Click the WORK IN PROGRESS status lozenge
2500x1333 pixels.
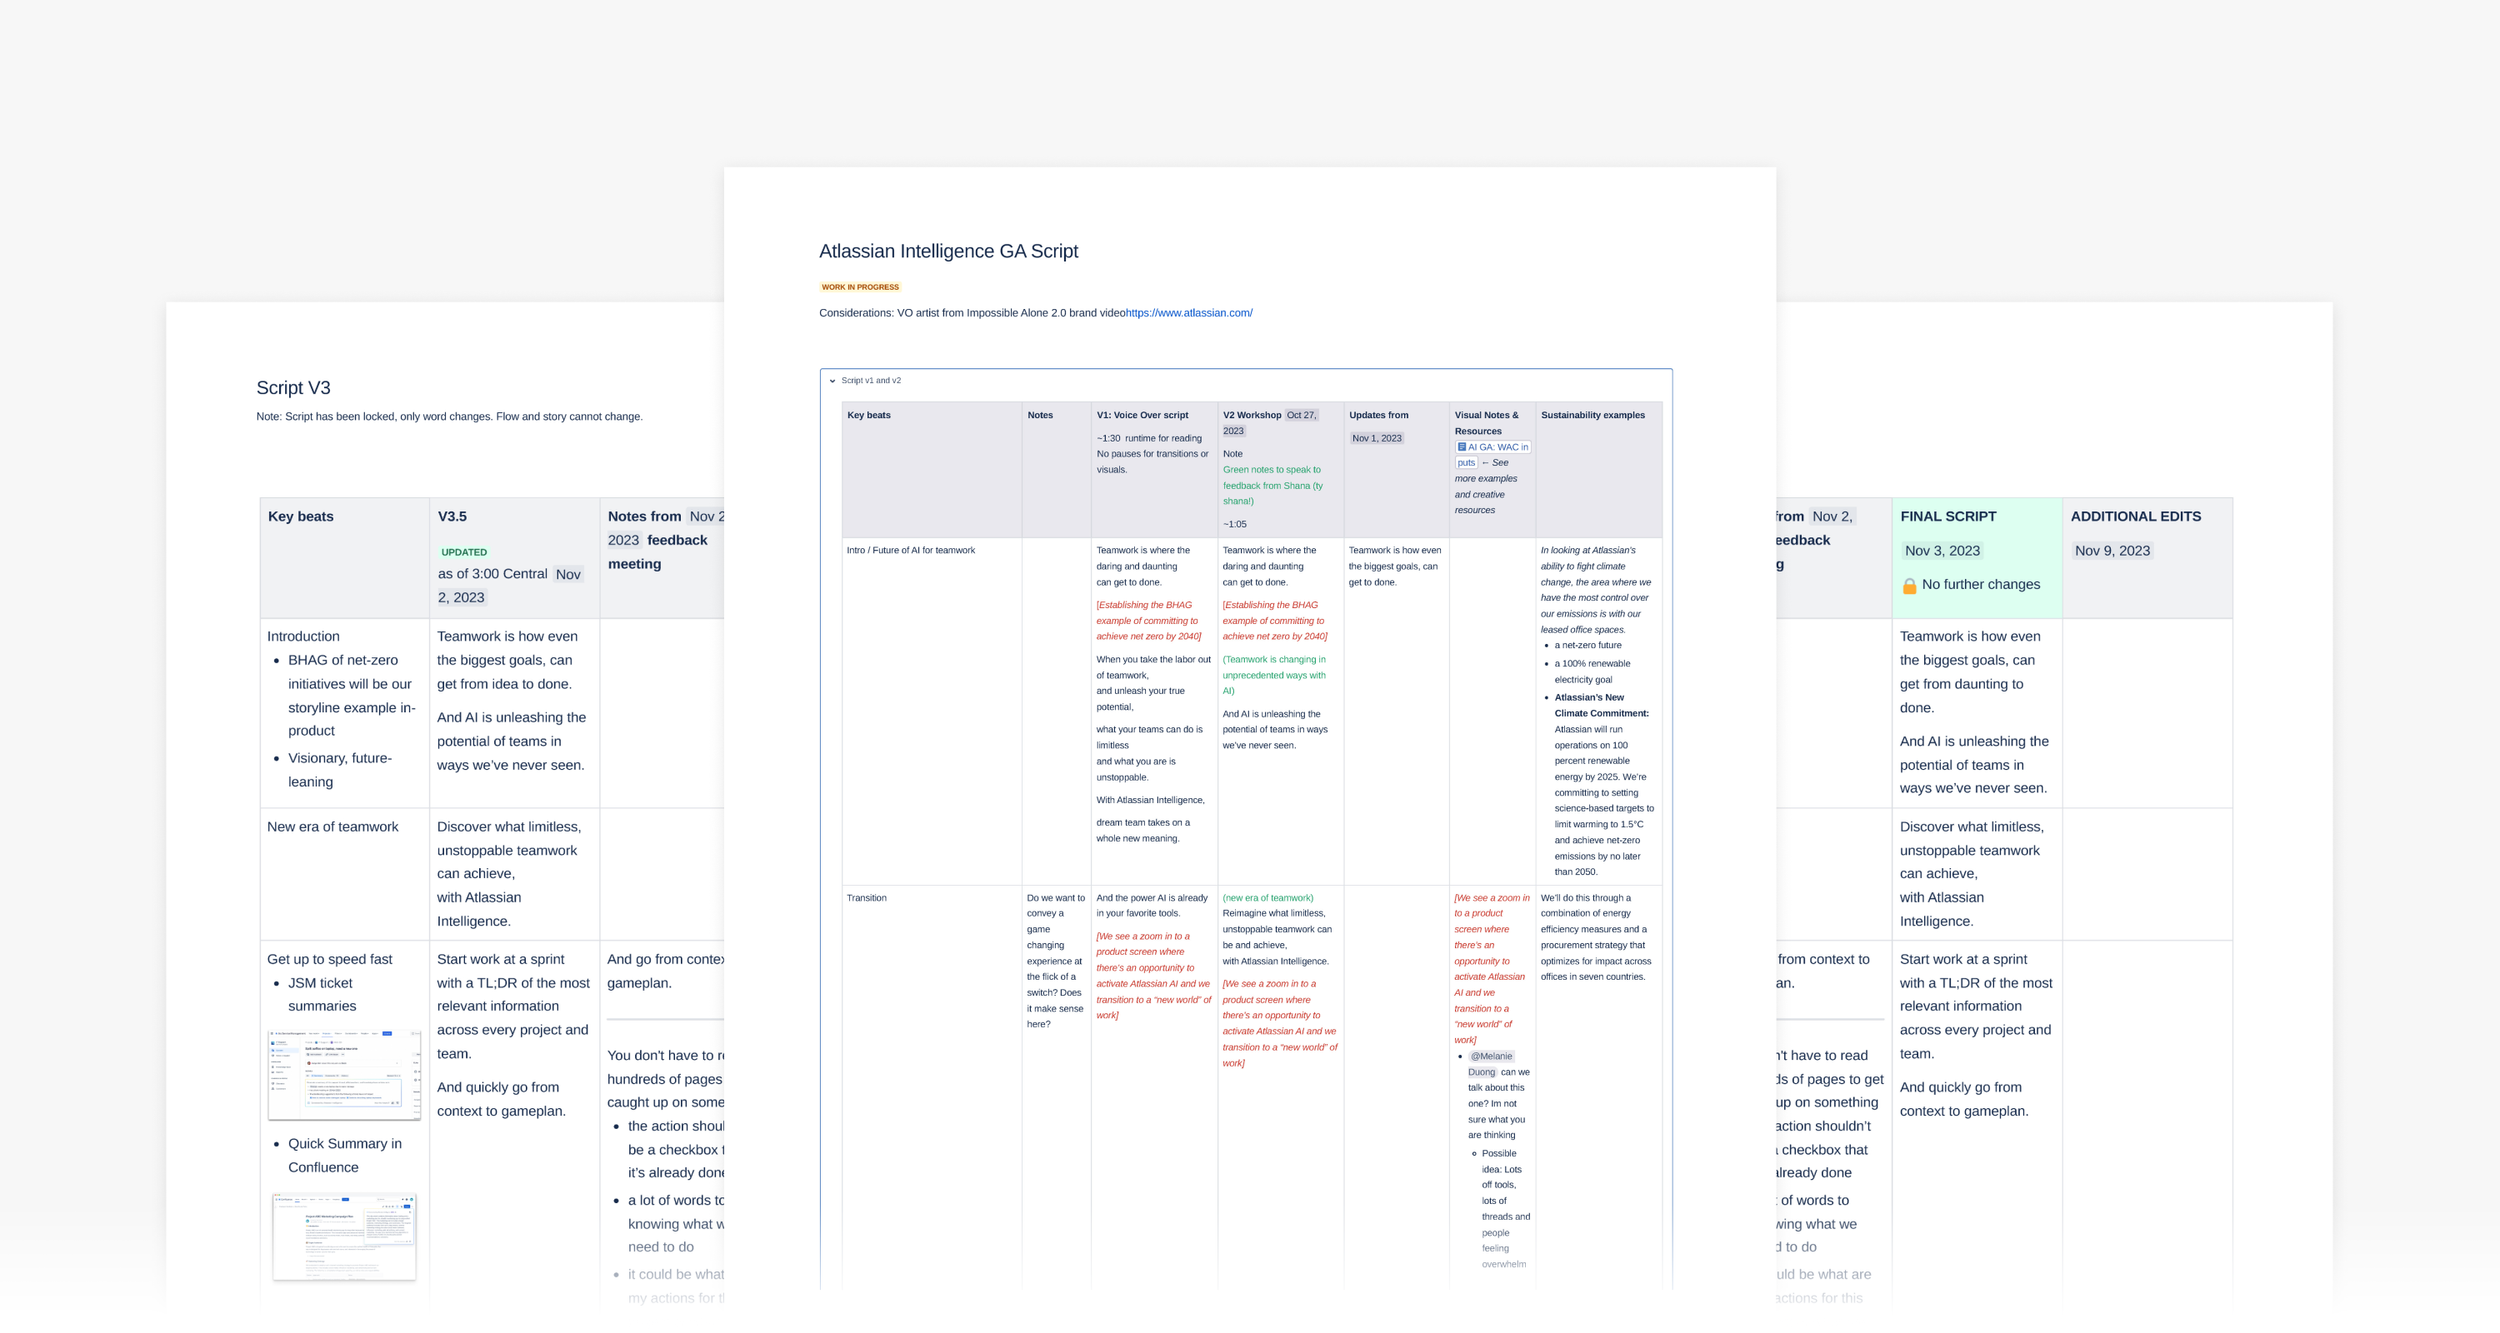859,287
